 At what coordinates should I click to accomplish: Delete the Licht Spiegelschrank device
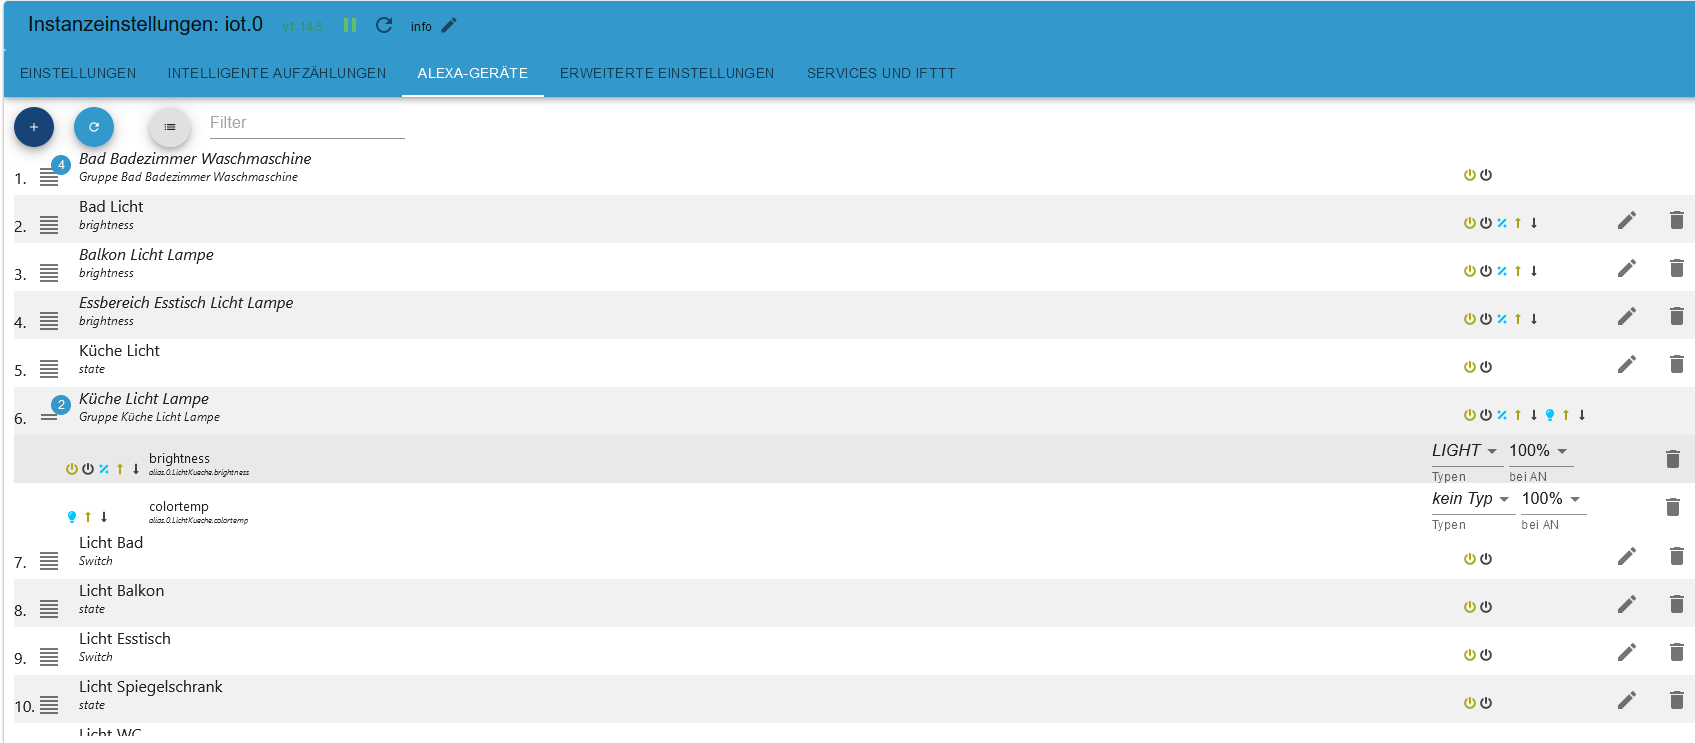pyautogui.click(x=1677, y=700)
